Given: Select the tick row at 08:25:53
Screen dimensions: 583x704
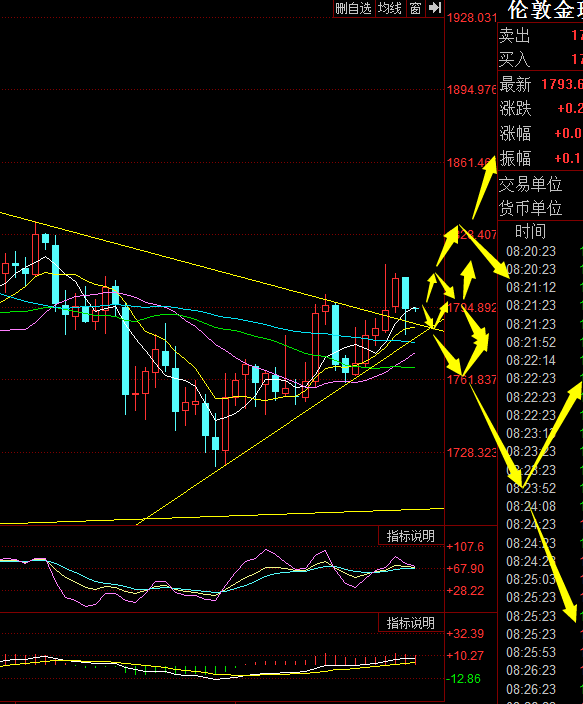Looking at the screenshot, I should point(544,652).
